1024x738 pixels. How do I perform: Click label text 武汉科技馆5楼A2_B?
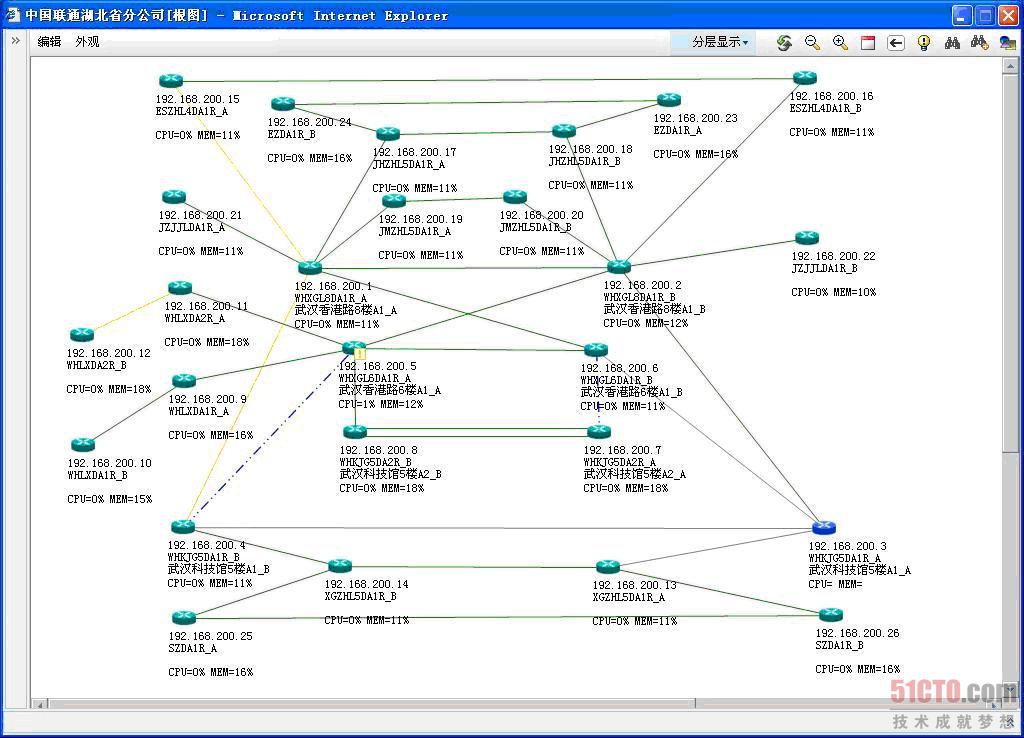(391, 474)
